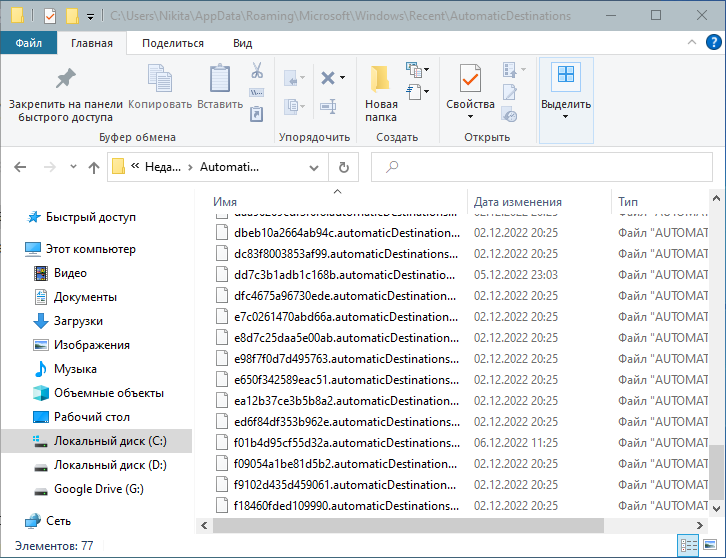The image size is (726, 558).
Task: Click the New folder icon in title bar
Action: (x=72, y=16)
